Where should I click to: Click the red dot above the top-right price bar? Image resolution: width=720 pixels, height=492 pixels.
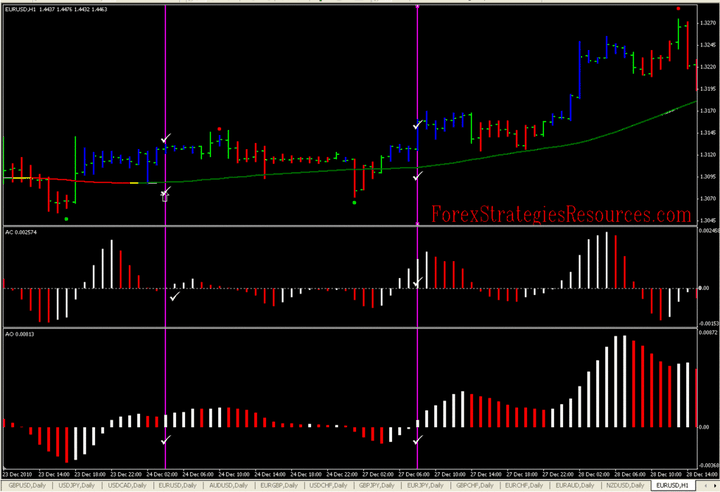(x=678, y=9)
